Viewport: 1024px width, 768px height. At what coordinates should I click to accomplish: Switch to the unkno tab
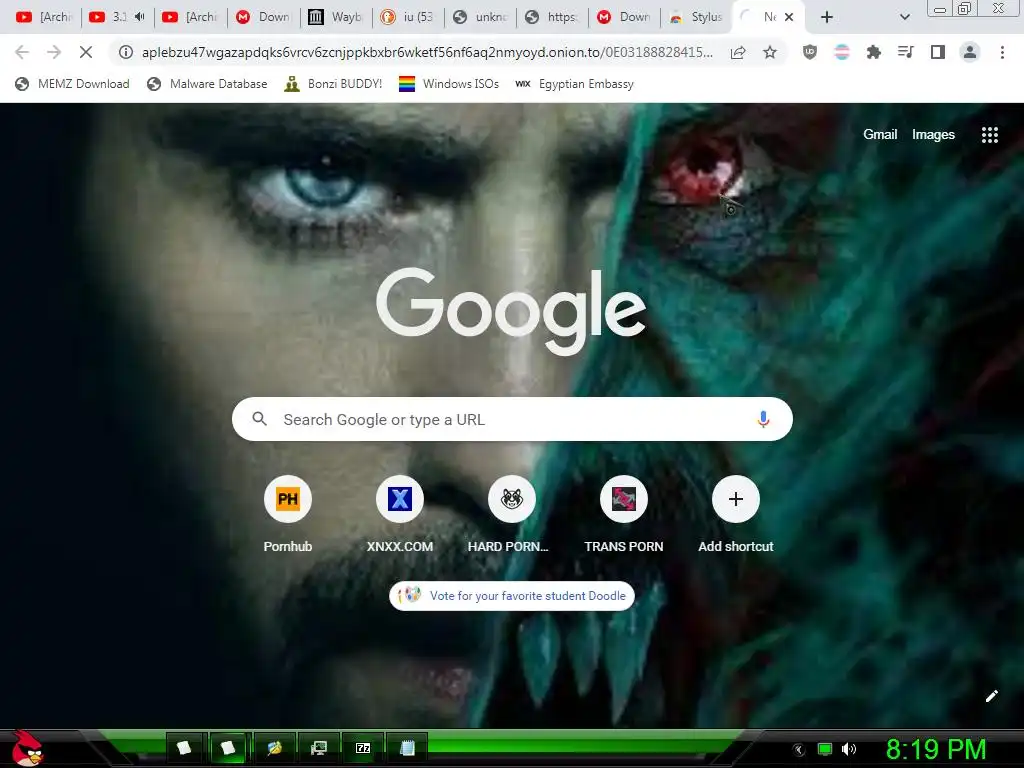pos(481,17)
